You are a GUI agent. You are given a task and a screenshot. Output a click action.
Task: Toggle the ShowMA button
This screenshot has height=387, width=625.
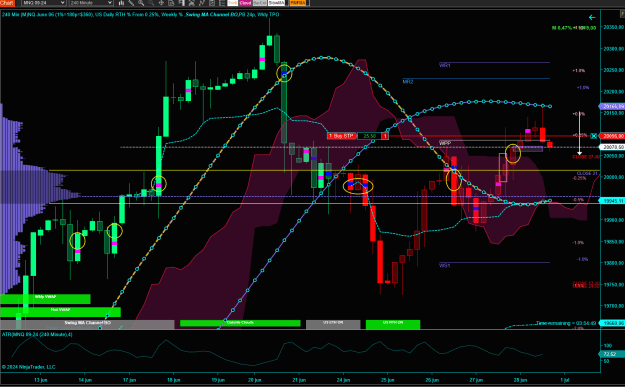(x=276, y=3)
